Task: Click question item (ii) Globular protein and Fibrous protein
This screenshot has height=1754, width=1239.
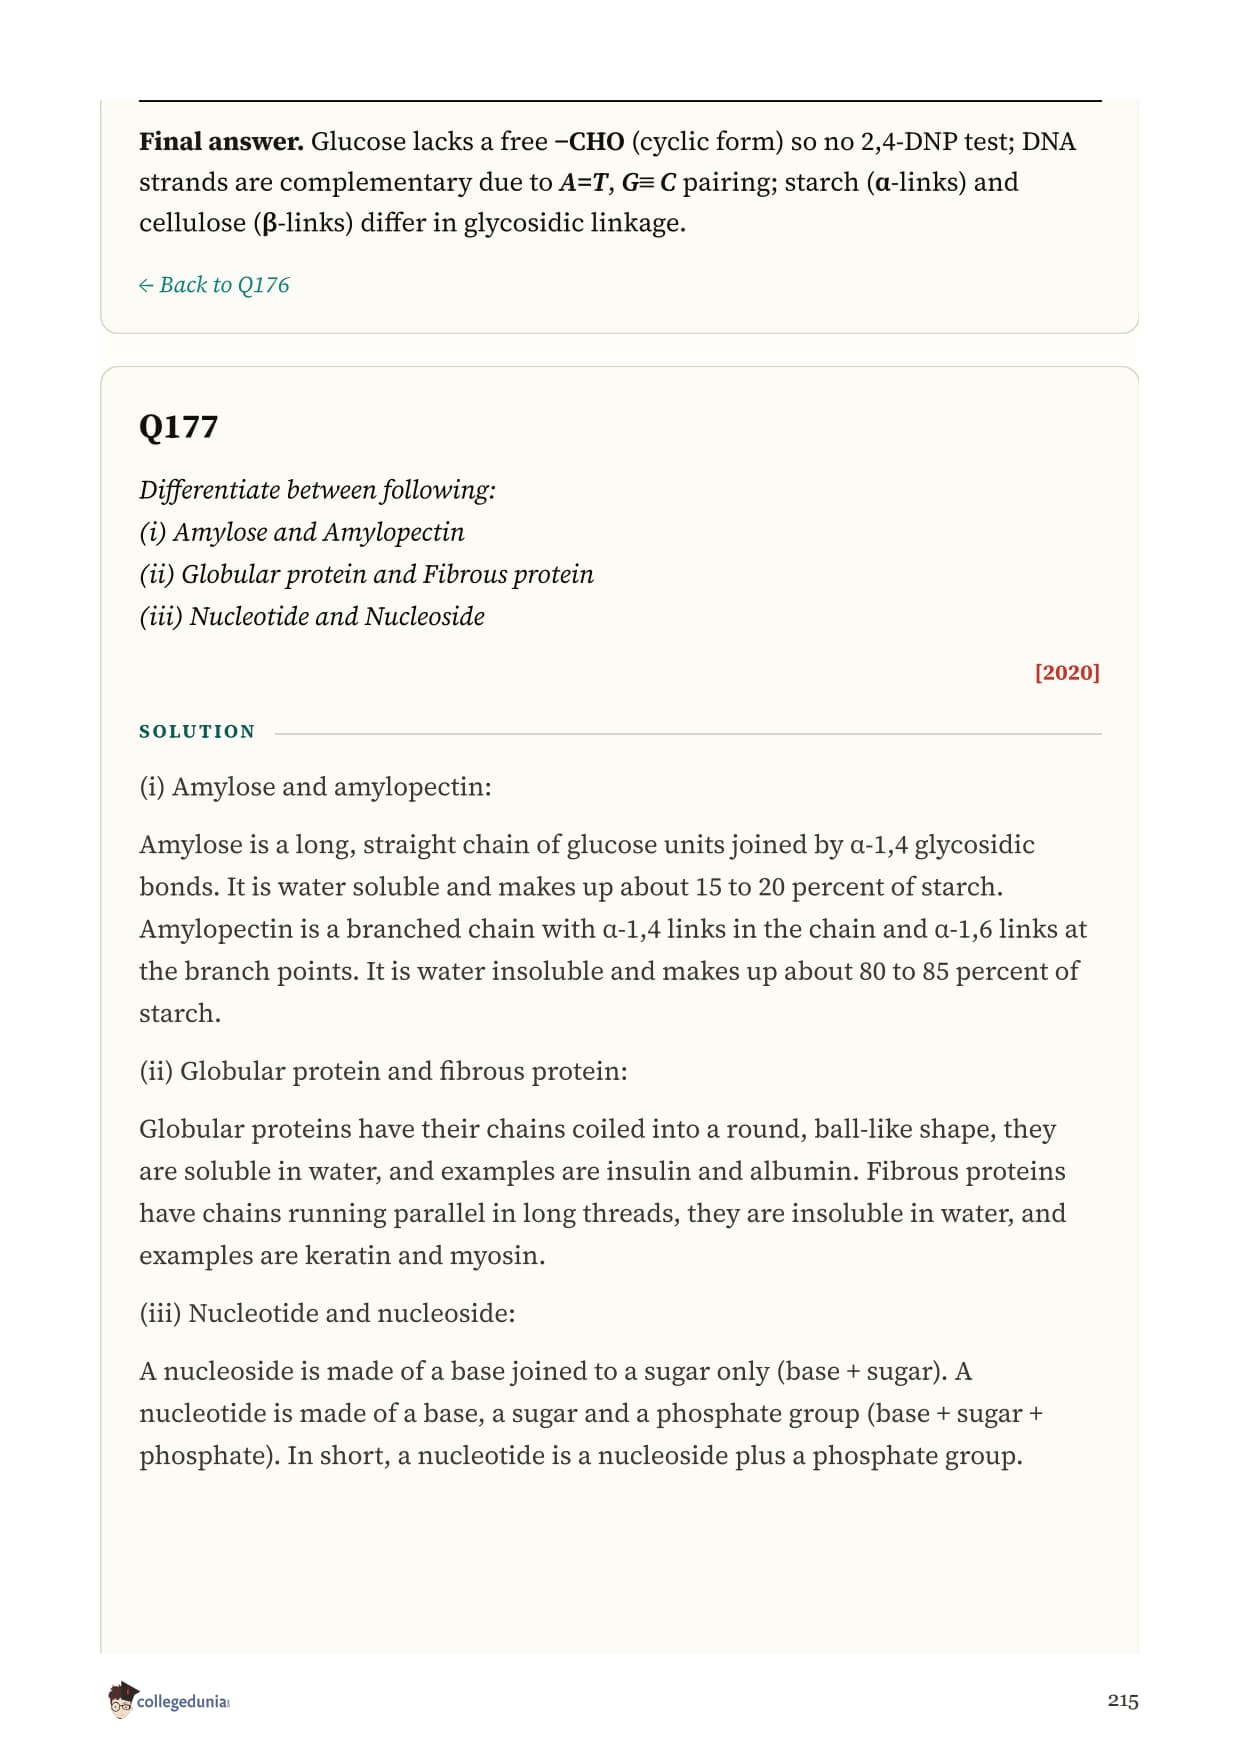Action: (366, 574)
